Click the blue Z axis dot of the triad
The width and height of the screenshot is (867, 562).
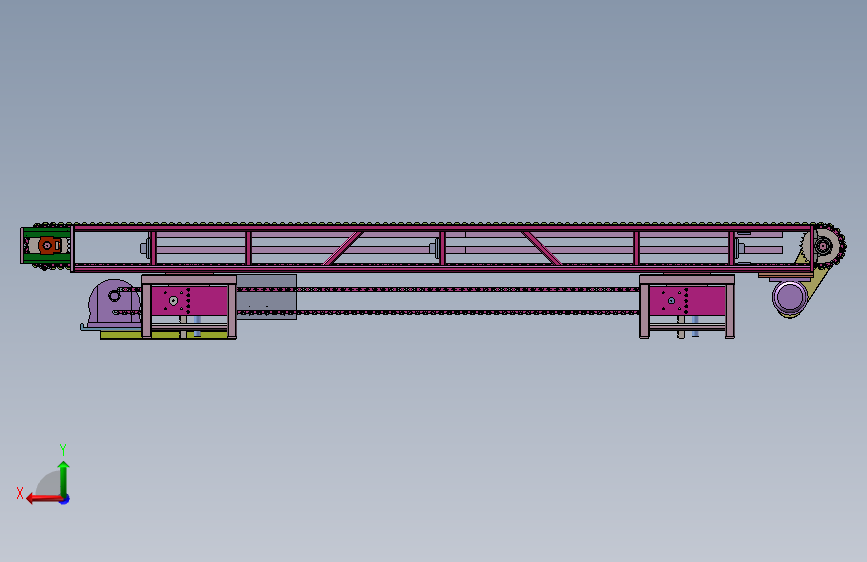click(x=65, y=500)
